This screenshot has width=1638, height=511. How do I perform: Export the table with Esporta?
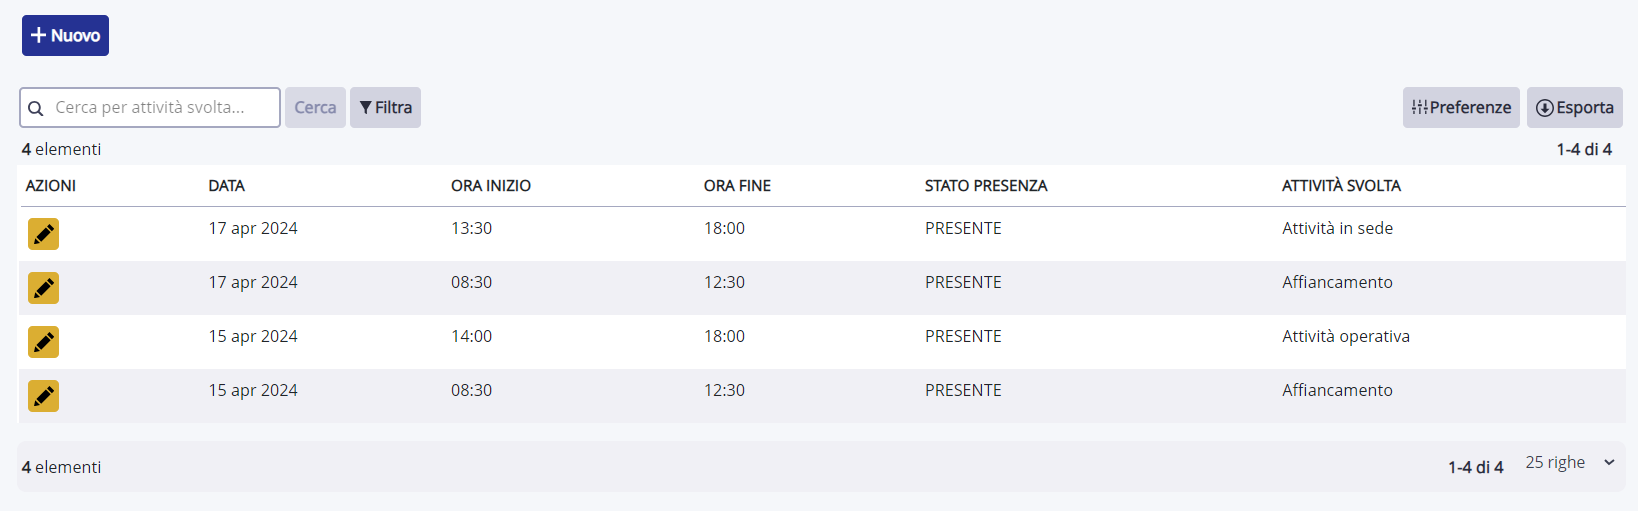click(x=1574, y=107)
